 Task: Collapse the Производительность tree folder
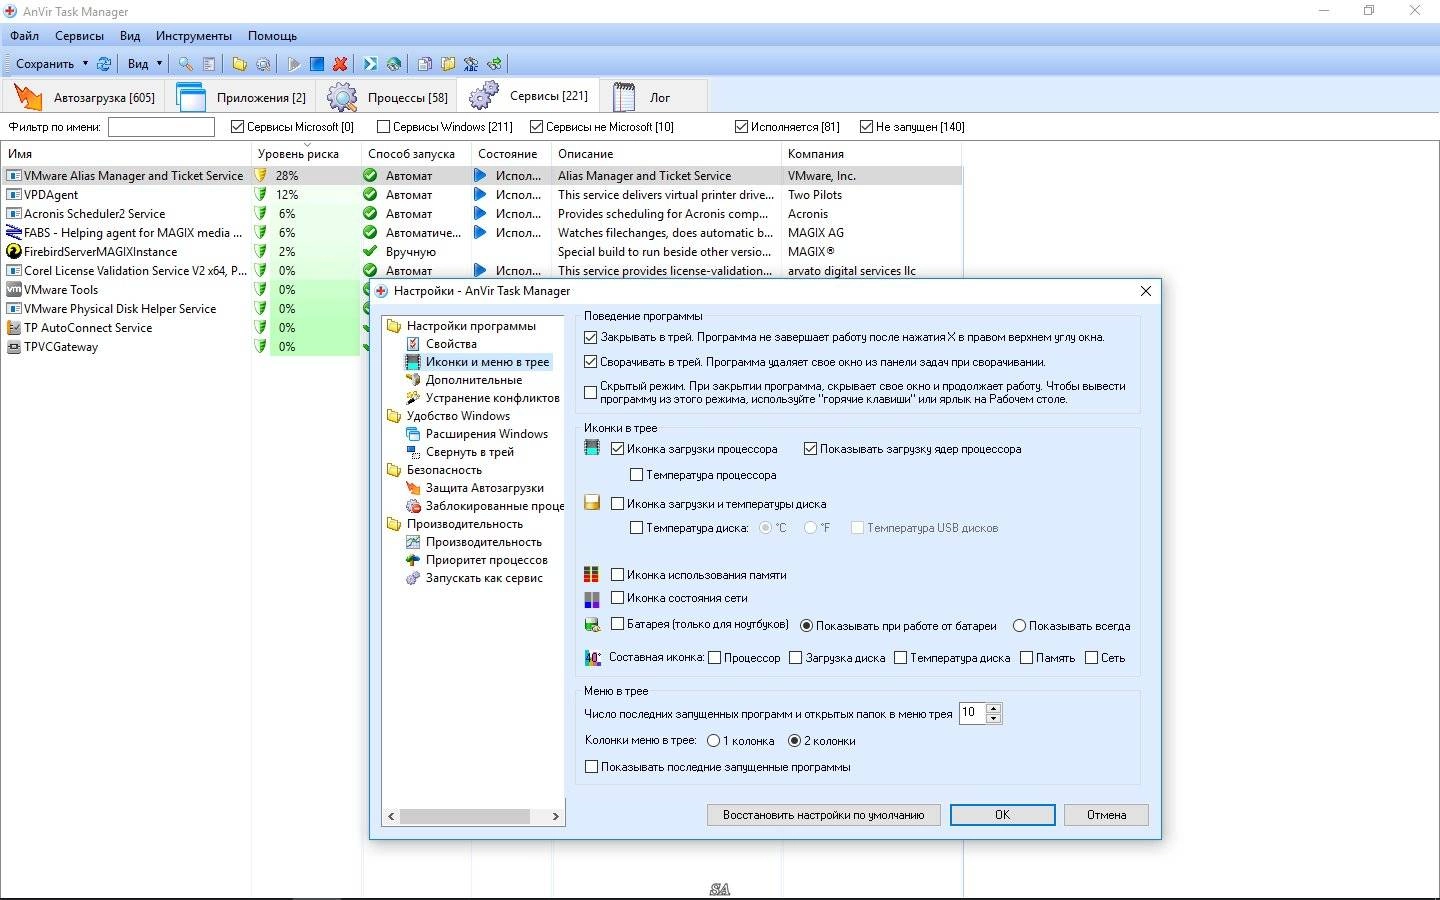pyautogui.click(x=394, y=523)
